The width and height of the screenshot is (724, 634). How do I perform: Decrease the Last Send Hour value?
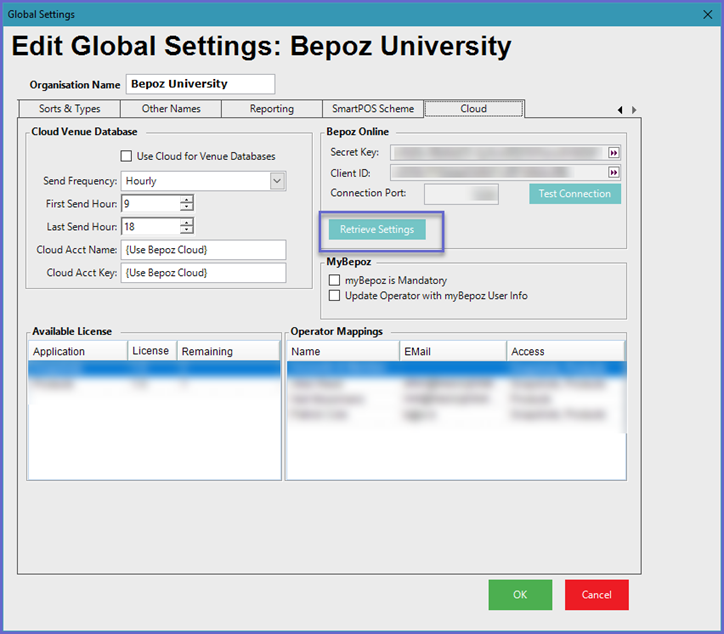coord(186,231)
